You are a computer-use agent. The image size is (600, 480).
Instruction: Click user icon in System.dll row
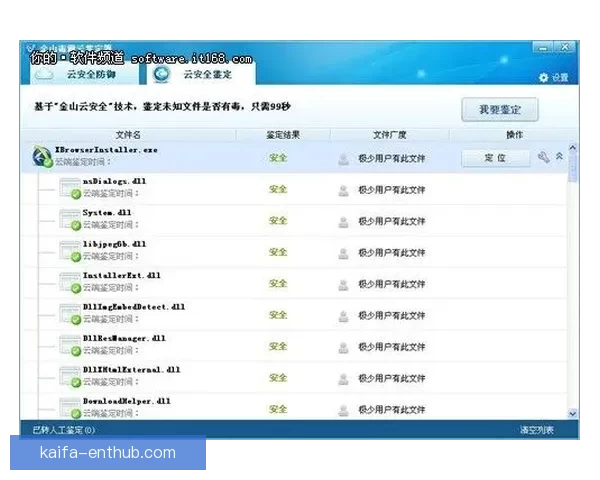[344, 222]
